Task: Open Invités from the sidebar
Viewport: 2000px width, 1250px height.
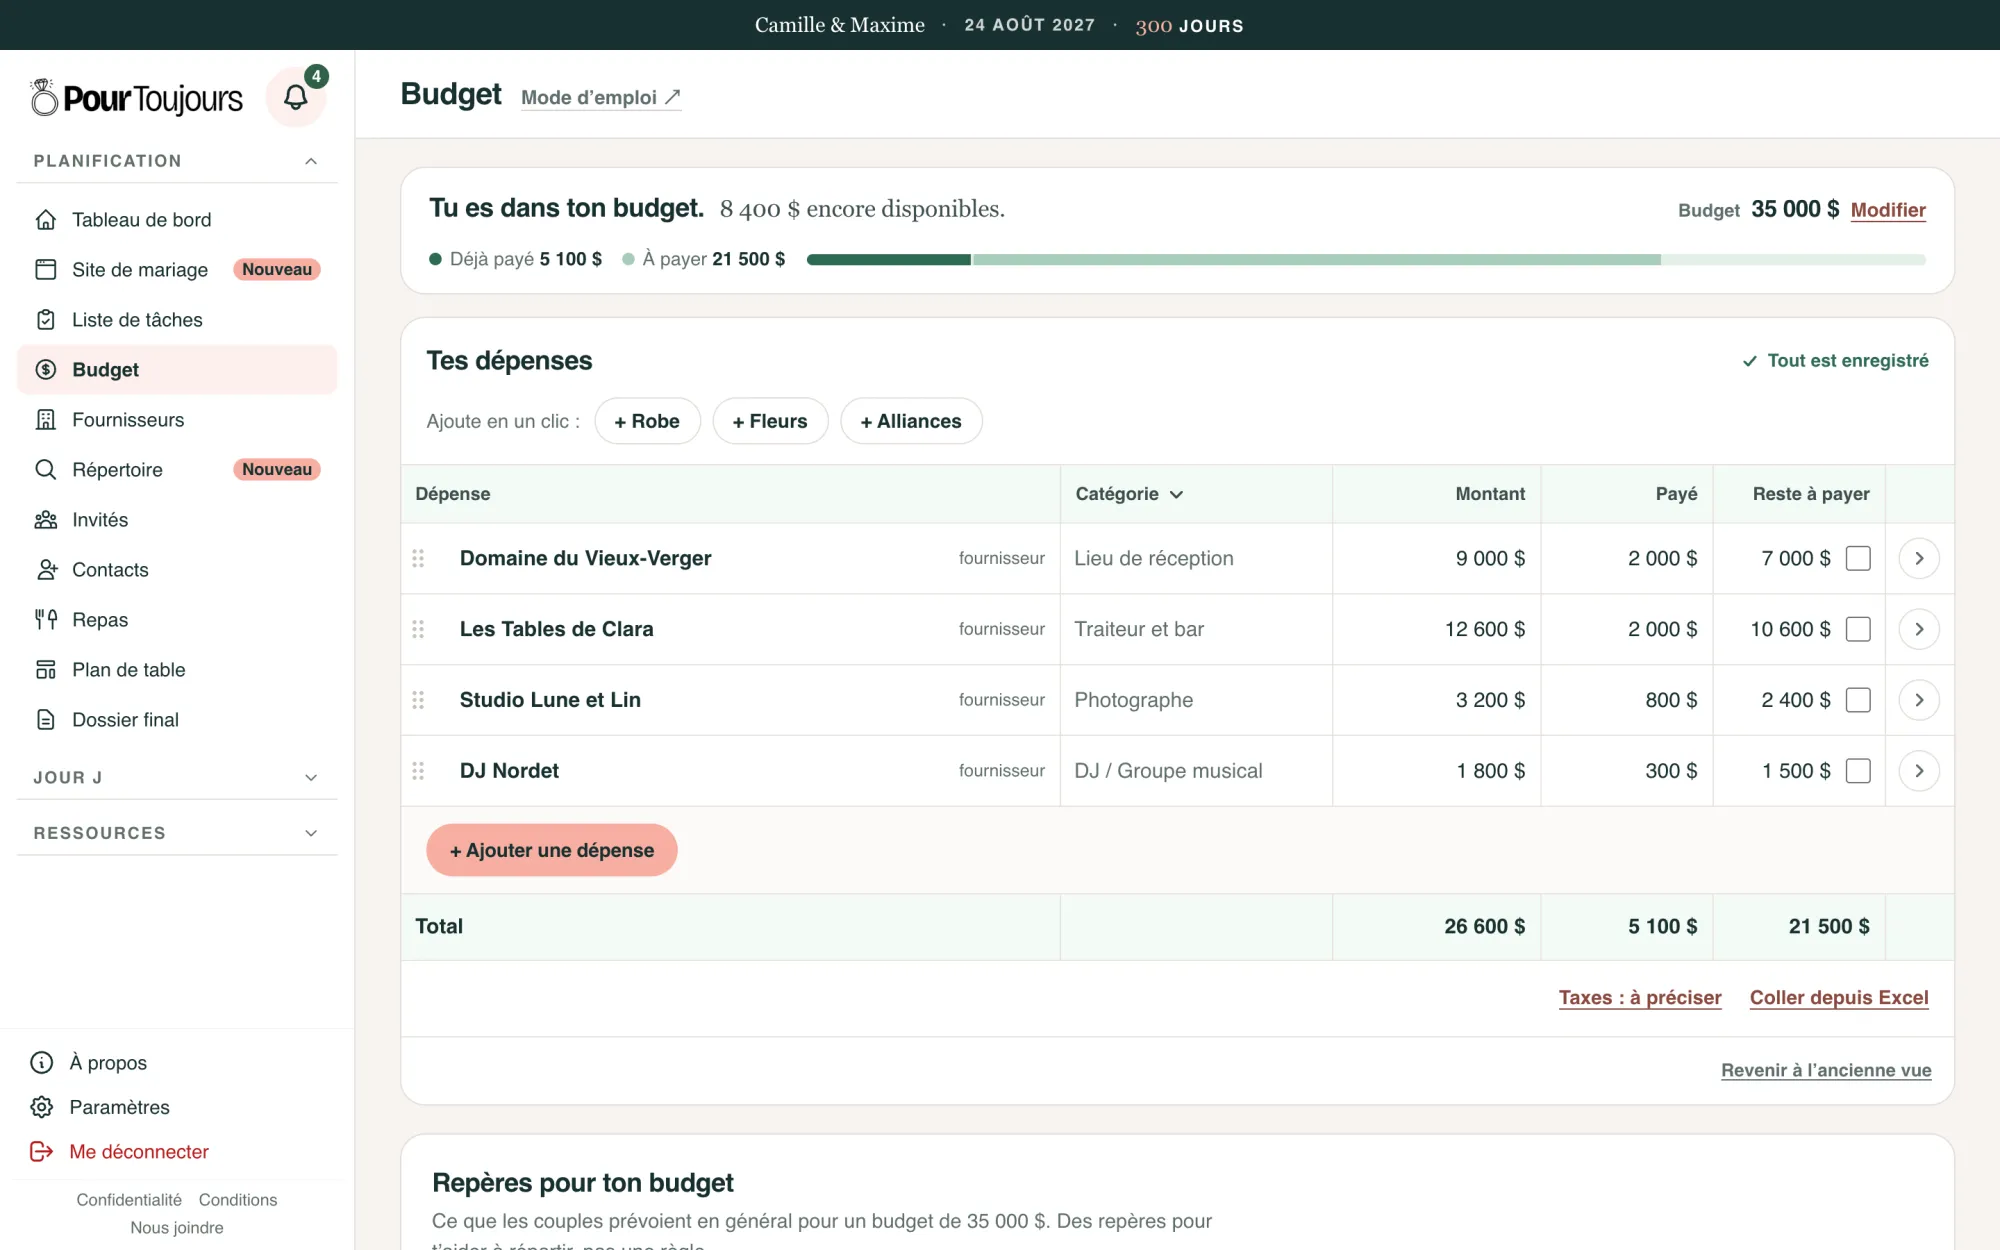Action: [x=177, y=520]
